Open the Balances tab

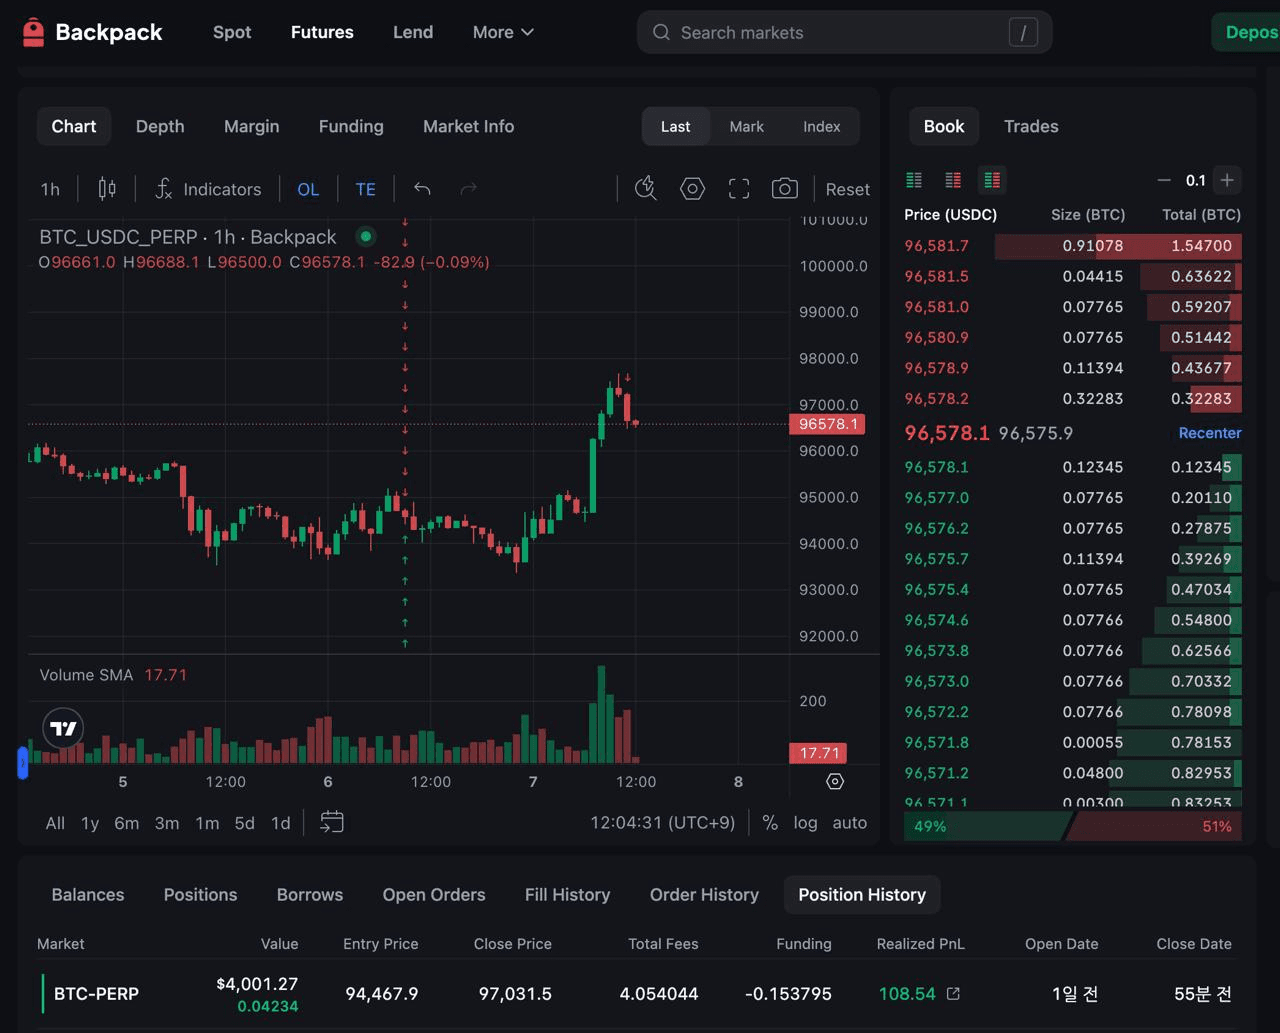(88, 894)
